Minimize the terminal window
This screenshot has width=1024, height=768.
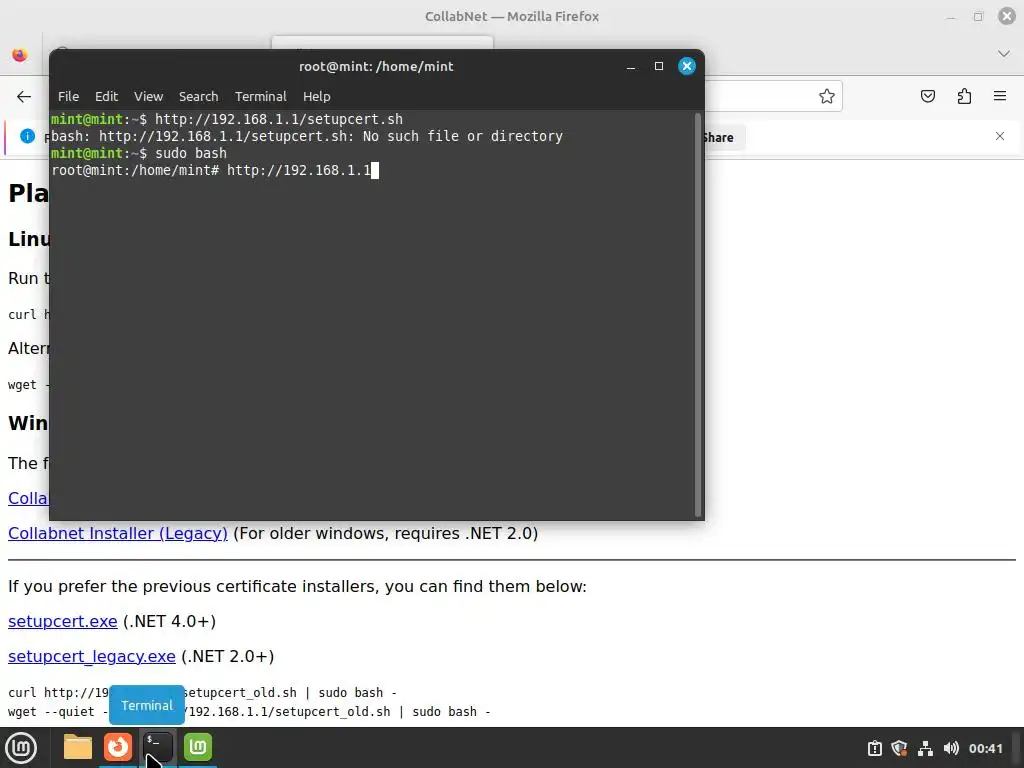(x=631, y=67)
